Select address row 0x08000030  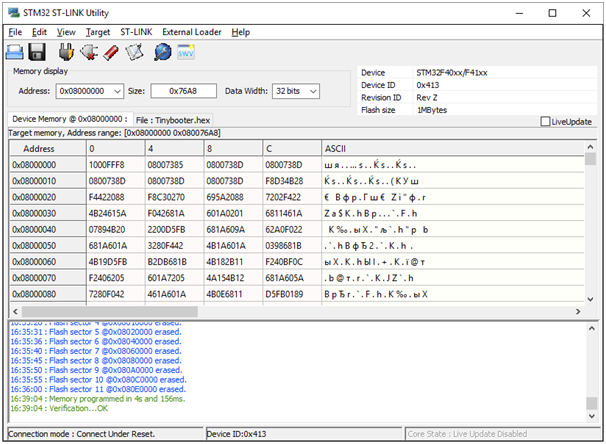click(48, 214)
